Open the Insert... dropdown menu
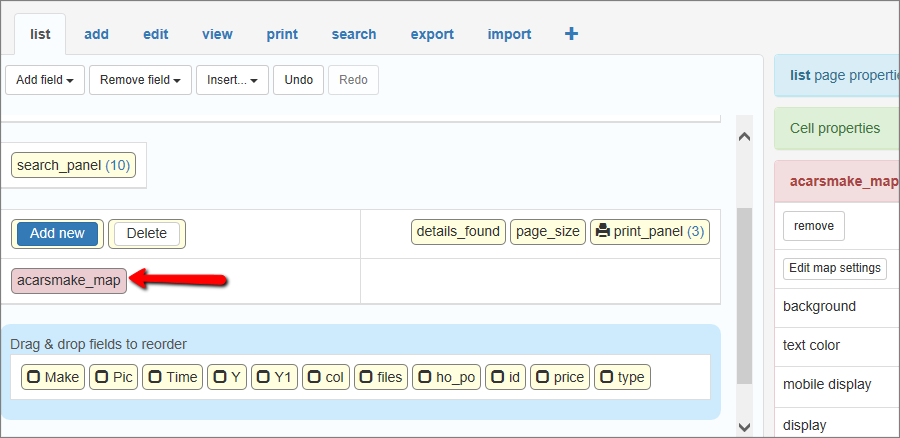Viewport: 900px width, 438px height. point(232,80)
